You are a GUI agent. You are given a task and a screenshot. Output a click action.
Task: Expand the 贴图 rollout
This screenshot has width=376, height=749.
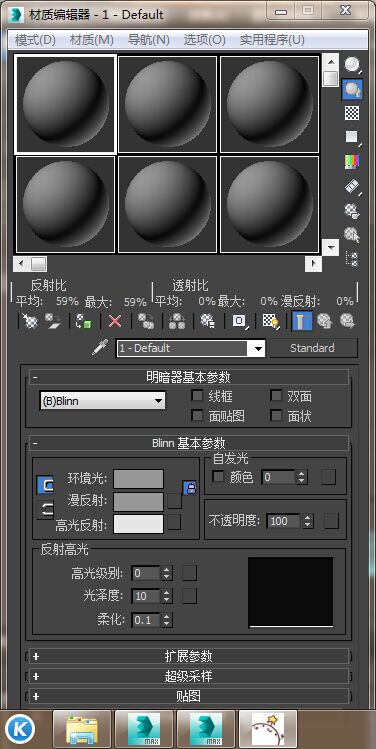189,696
